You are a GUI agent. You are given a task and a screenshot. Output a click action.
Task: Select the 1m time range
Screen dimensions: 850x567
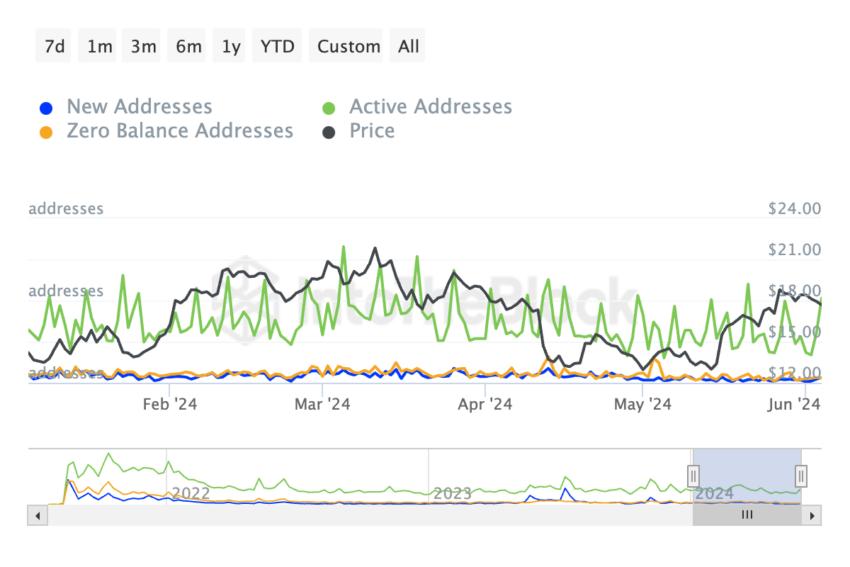tap(99, 46)
